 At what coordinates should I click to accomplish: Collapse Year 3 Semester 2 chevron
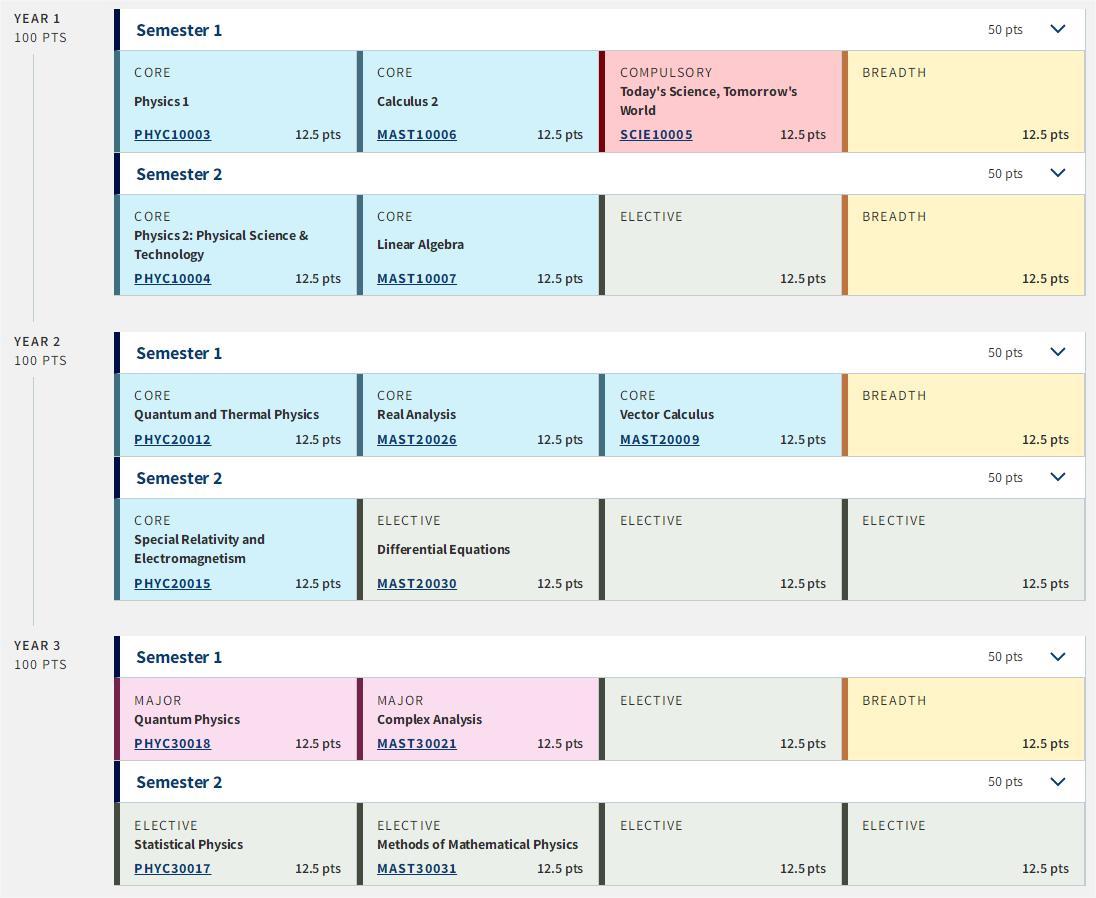pyautogui.click(x=1058, y=782)
